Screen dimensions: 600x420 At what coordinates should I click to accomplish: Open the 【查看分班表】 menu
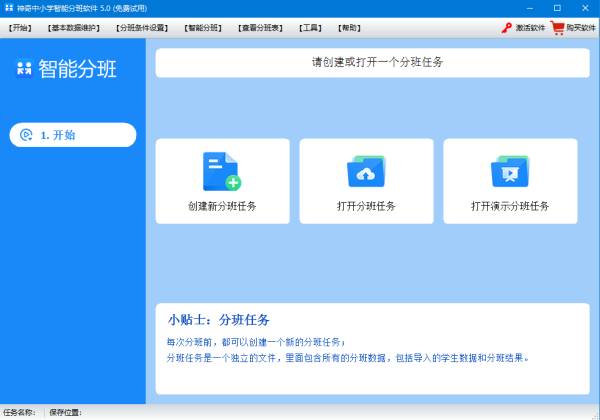coord(260,28)
